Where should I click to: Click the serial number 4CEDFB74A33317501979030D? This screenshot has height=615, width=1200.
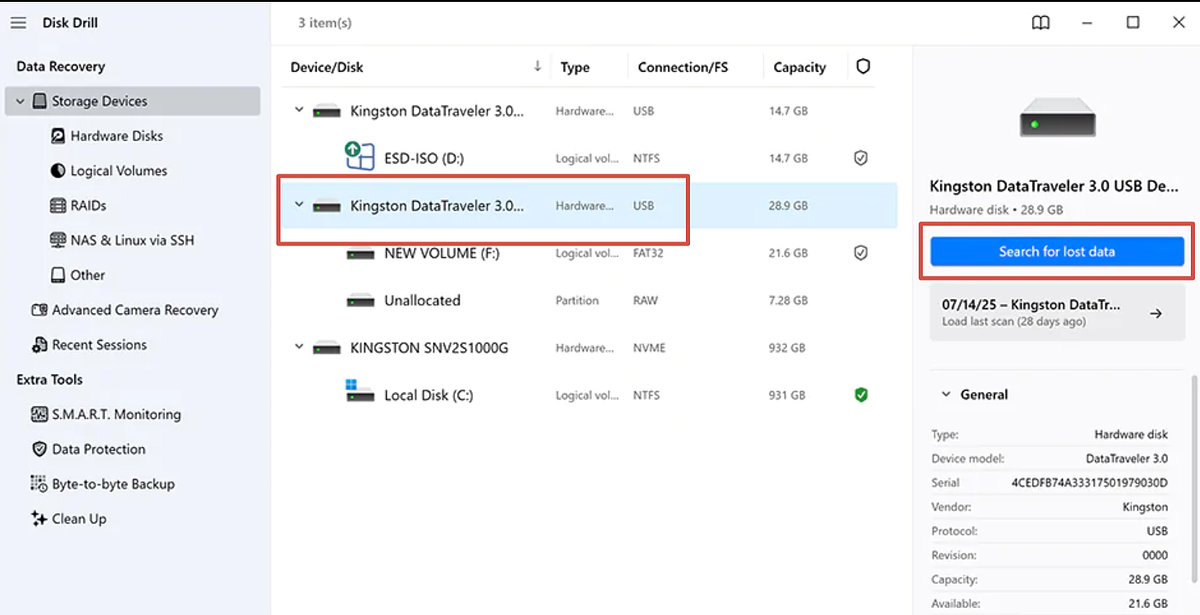pos(1089,483)
